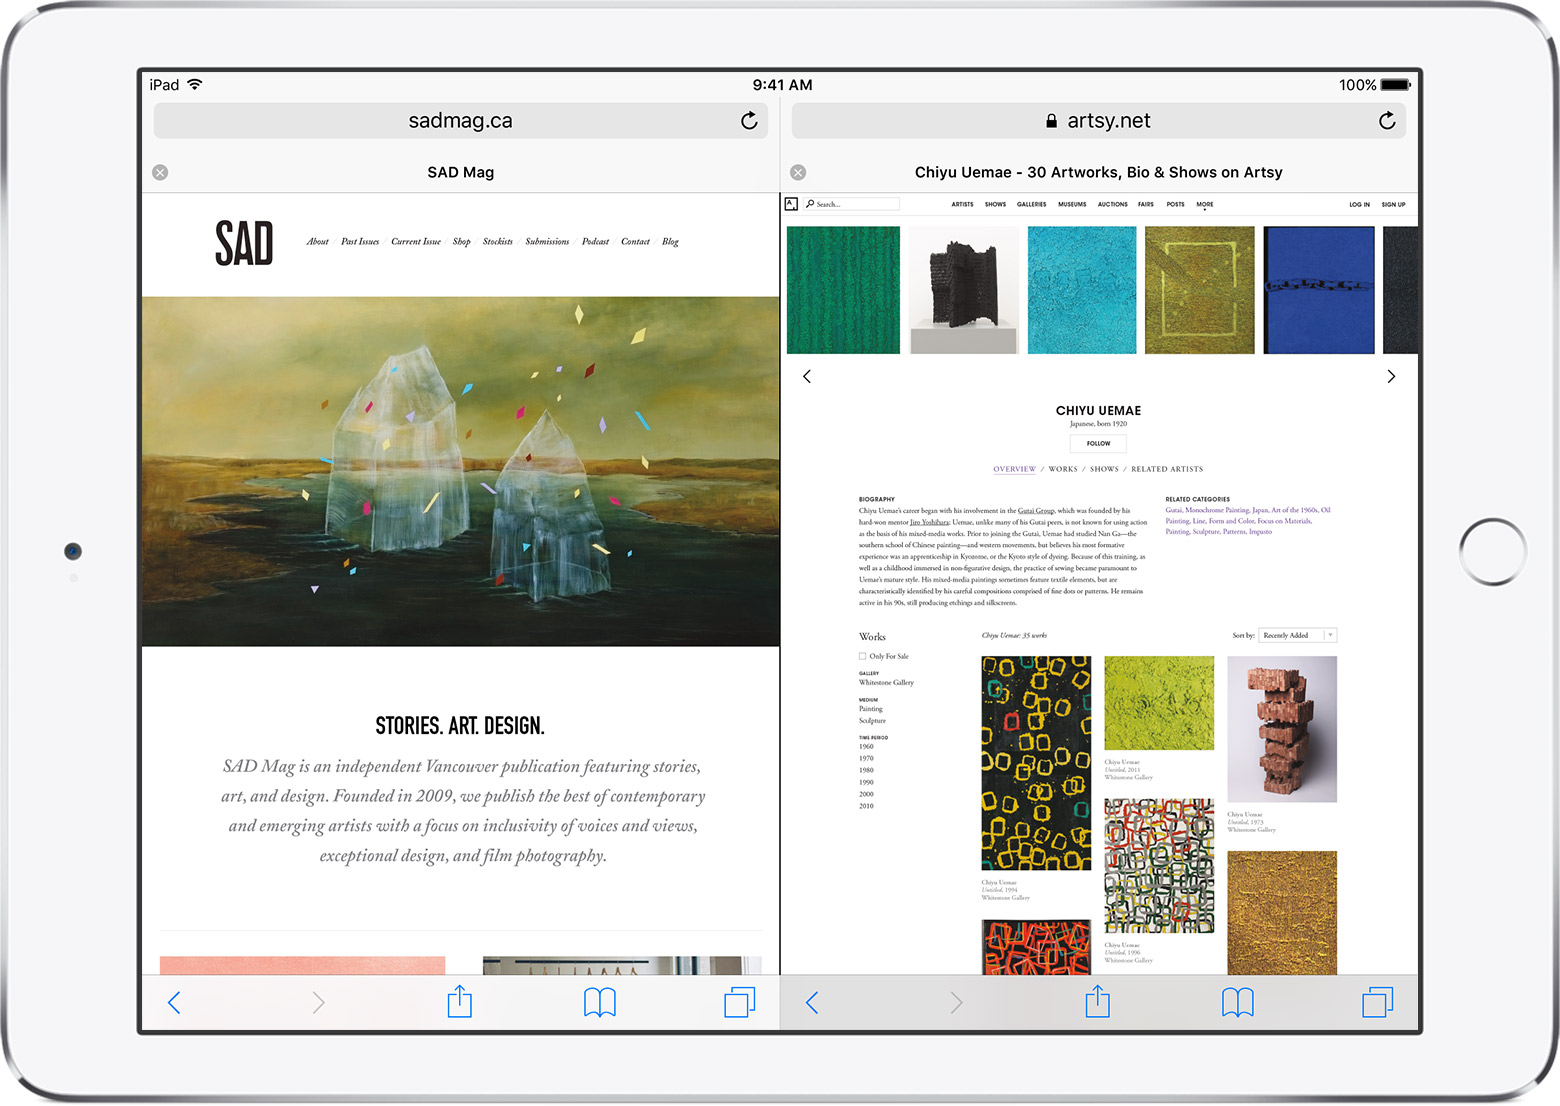Viewport: 1560px width, 1106px height.
Task: Open the Whitestone Gallery filter link
Action: (x=886, y=683)
